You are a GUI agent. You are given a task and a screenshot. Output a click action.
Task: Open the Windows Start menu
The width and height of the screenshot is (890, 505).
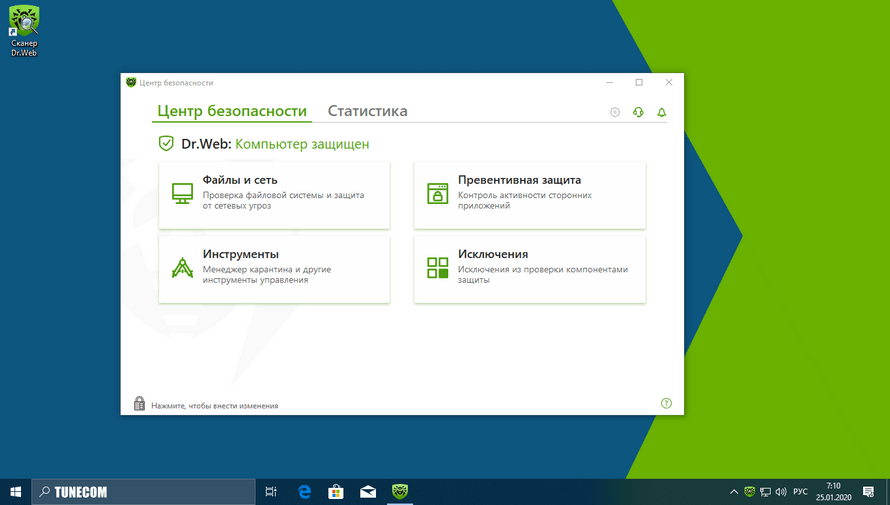pyautogui.click(x=15, y=492)
